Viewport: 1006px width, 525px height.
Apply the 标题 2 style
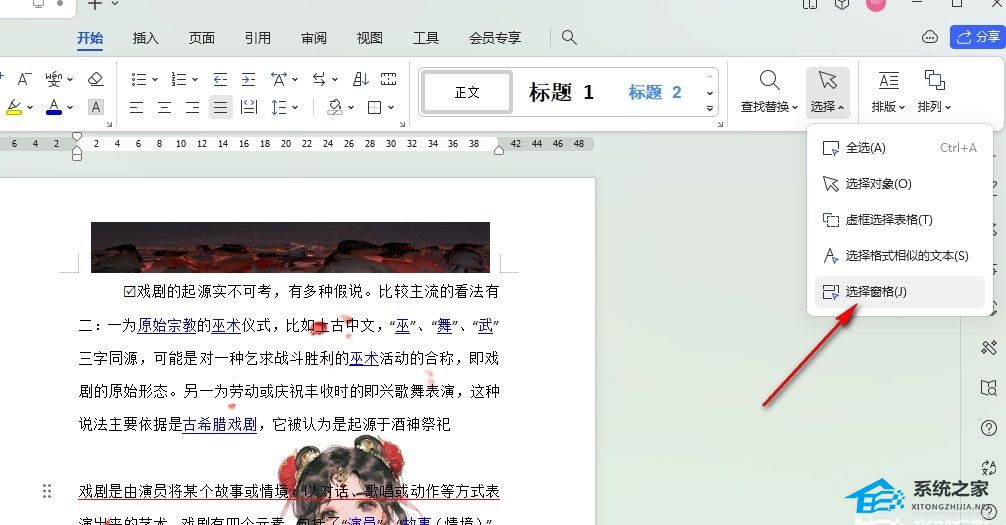tap(655, 92)
